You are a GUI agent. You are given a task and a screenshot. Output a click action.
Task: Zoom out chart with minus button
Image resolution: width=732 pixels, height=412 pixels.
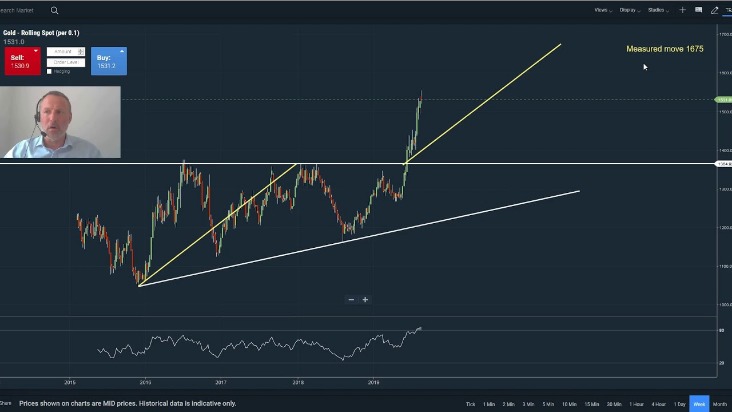point(351,299)
